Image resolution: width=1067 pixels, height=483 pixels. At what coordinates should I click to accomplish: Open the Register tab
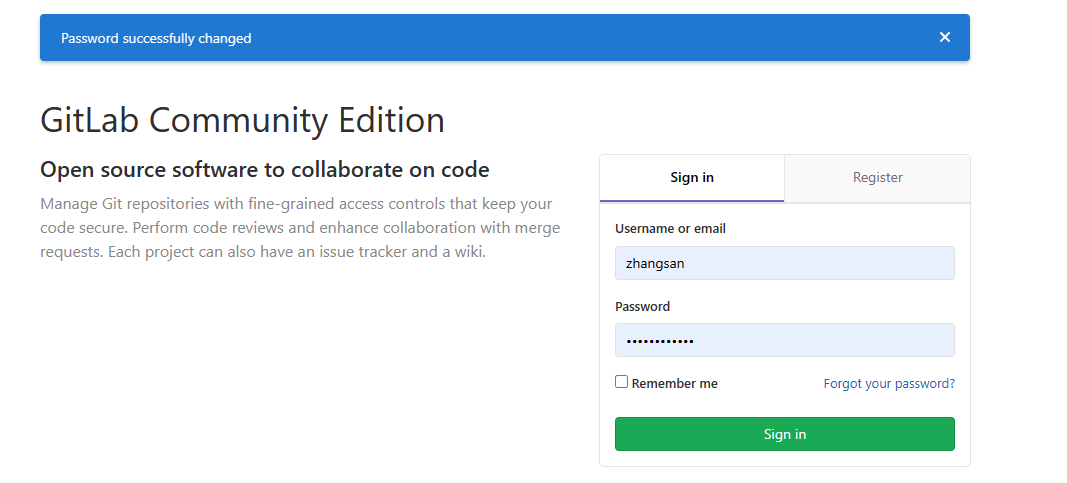pyautogui.click(x=878, y=178)
